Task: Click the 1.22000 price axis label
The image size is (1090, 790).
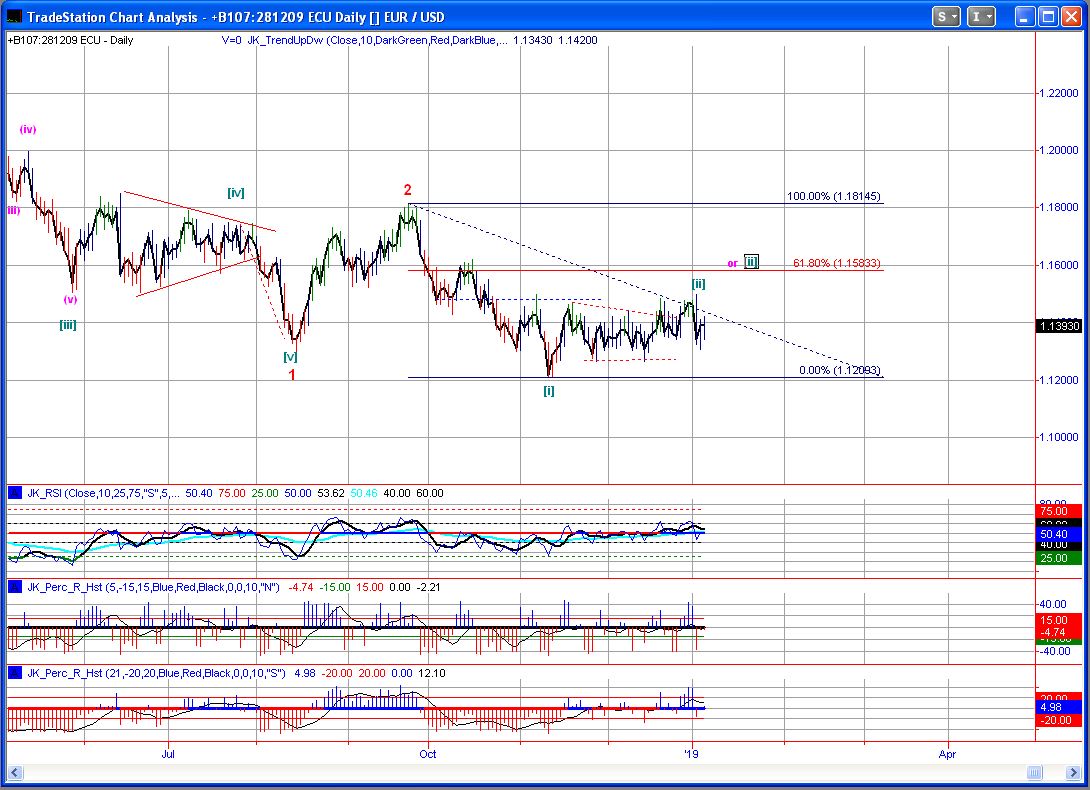Action: [x=1059, y=93]
